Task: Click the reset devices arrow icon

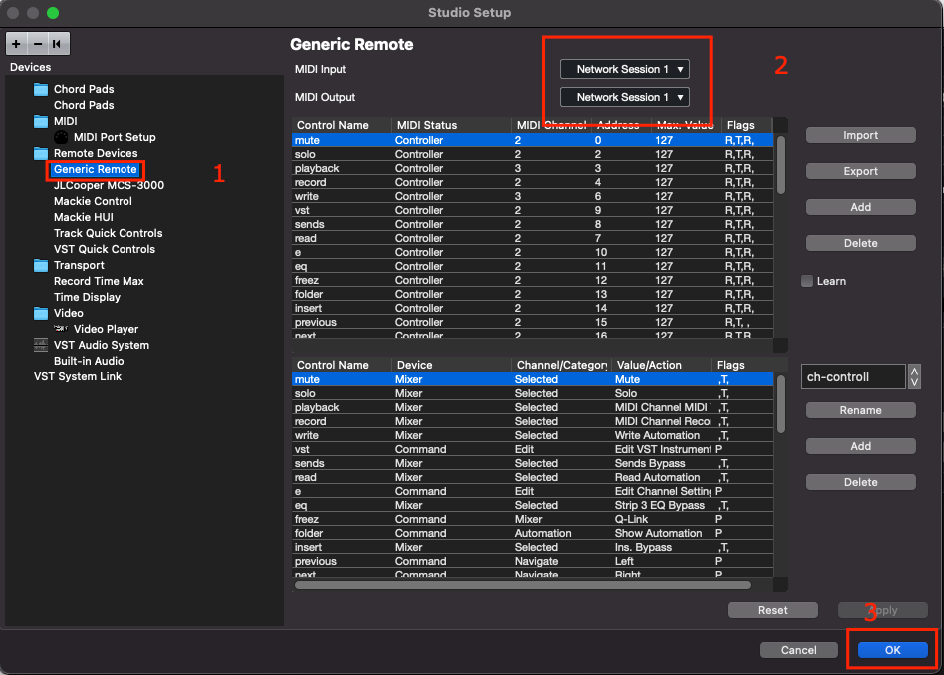Action: 58,44
